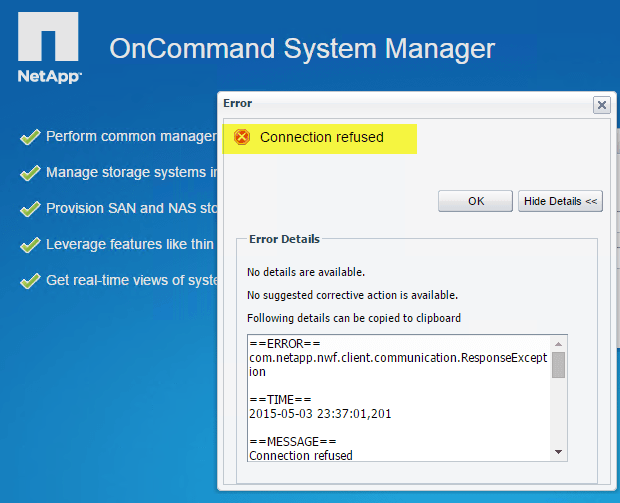Click the OnCommand System Manager title
Viewport: 620px width, 503px height.
[302, 49]
